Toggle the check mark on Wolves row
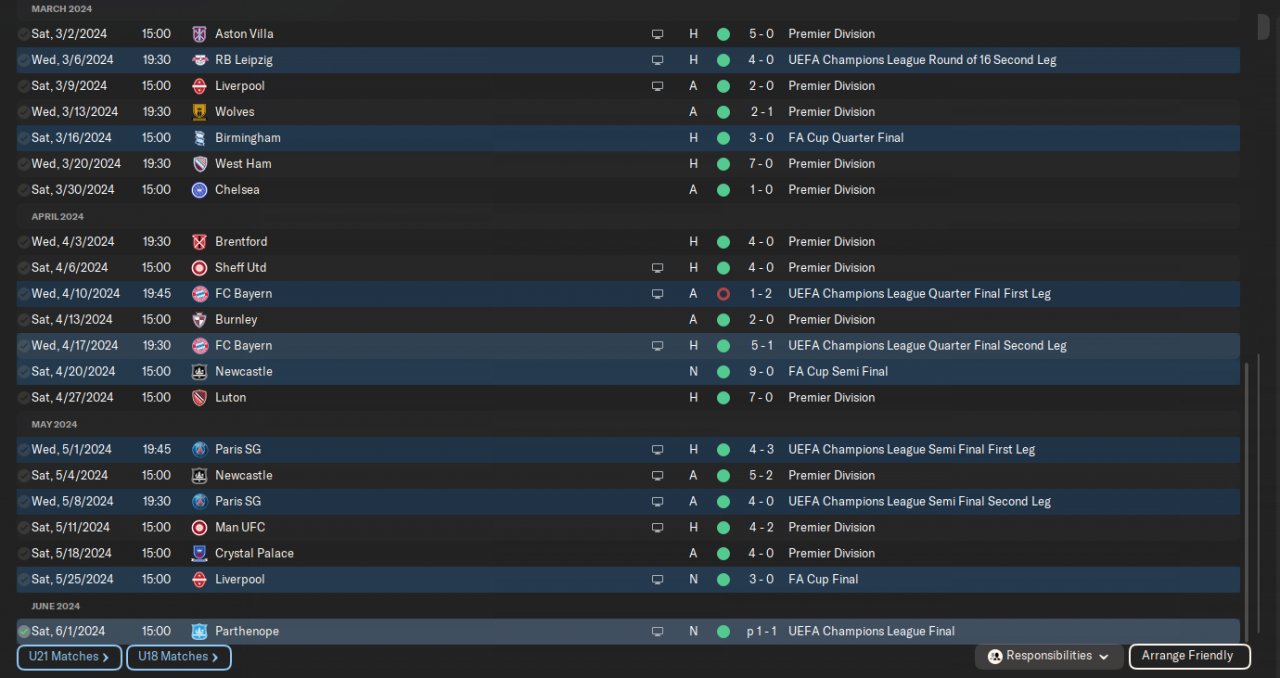This screenshot has width=1280, height=678. tap(24, 112)
